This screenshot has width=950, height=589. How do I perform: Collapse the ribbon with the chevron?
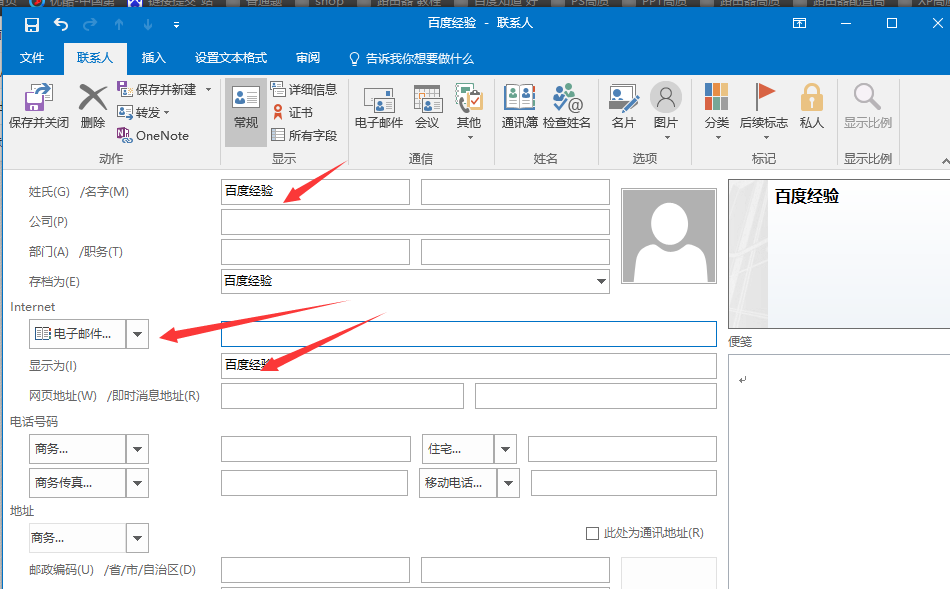point(945,161)
